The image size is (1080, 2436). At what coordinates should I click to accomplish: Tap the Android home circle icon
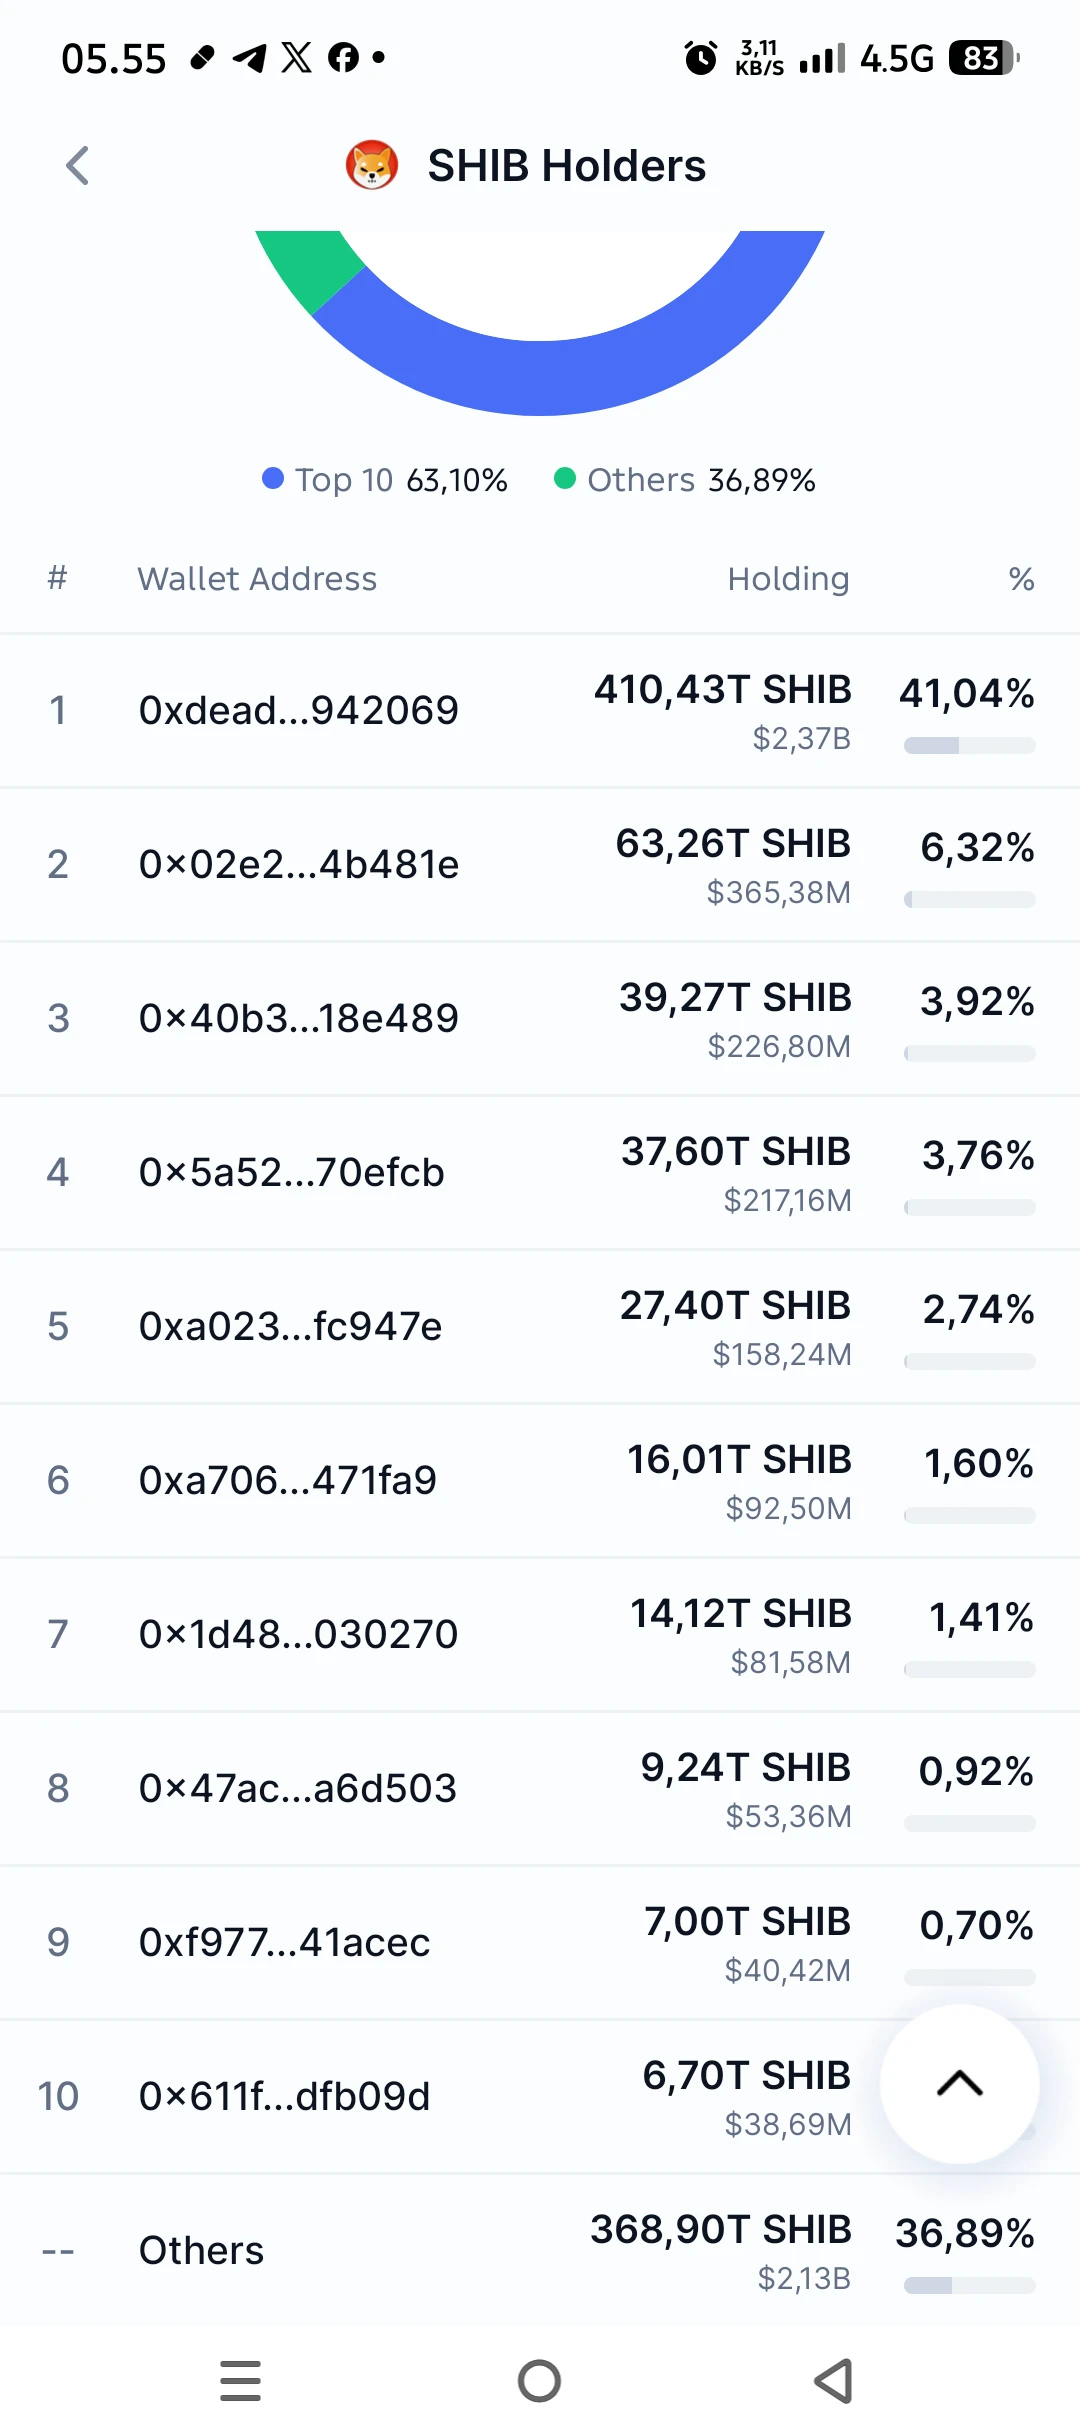pyautogui.click(x=540, y=2381)
